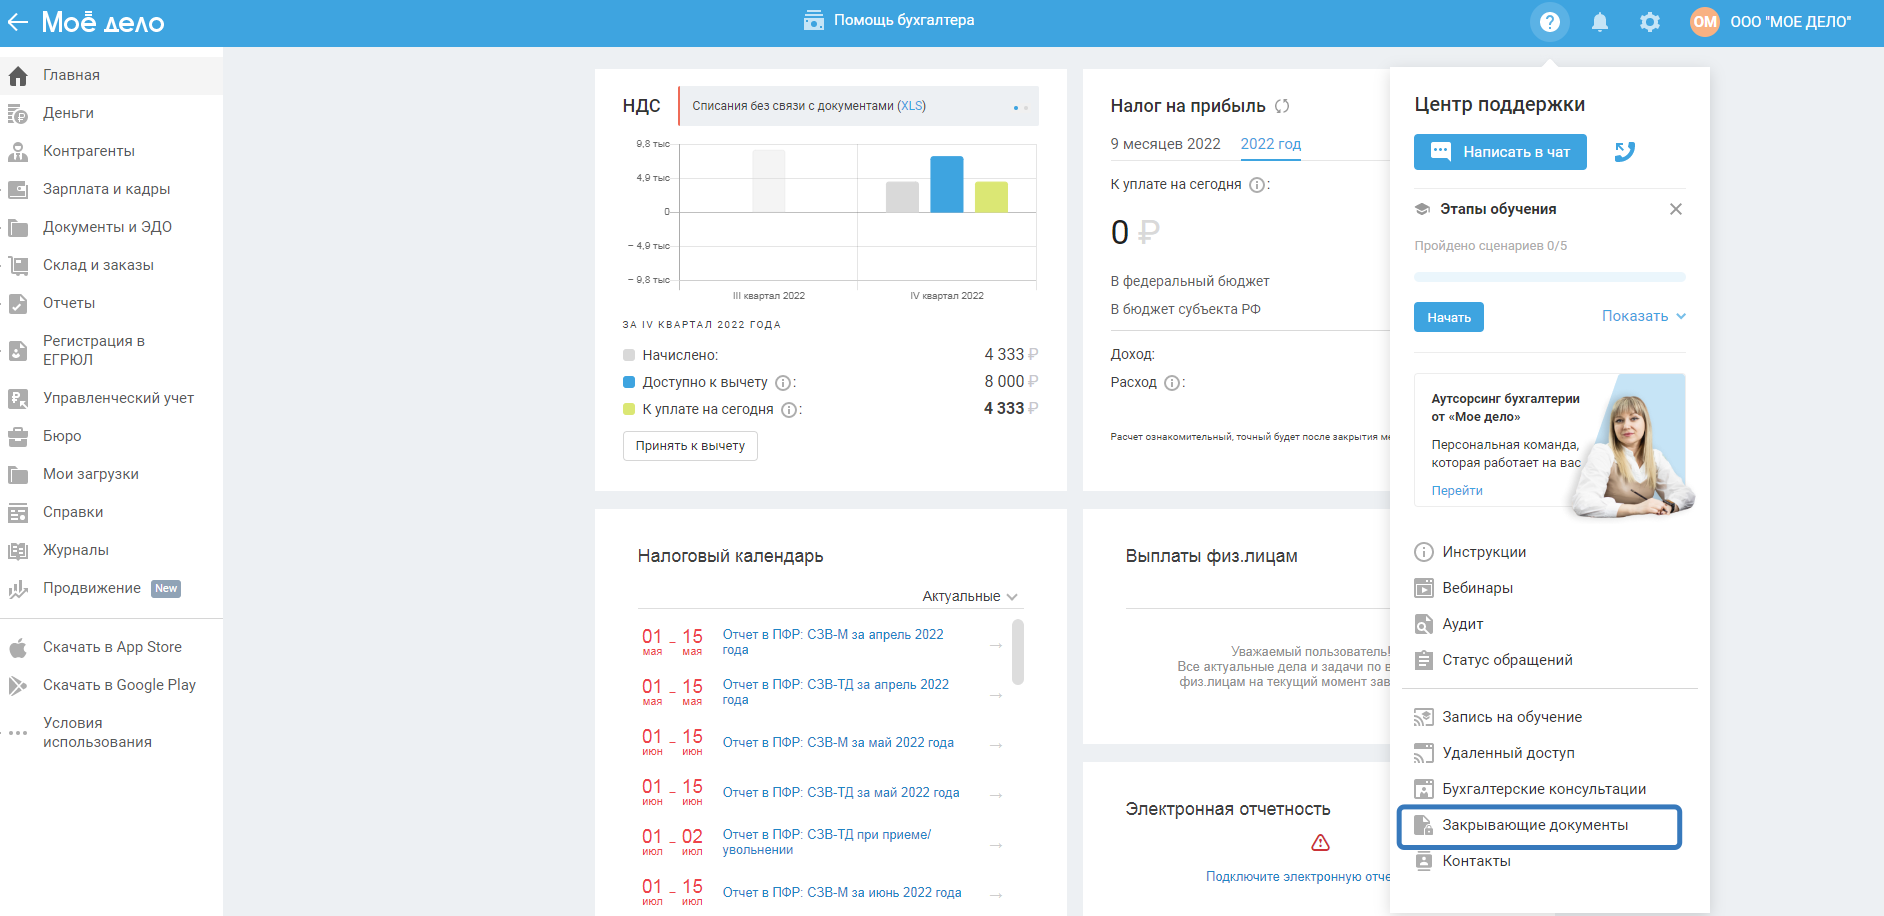The width and height of the screenshot is (1884, 916).
Task: Click the Управленческий учет sidebar icon
Action: click(x=18, y=399)
